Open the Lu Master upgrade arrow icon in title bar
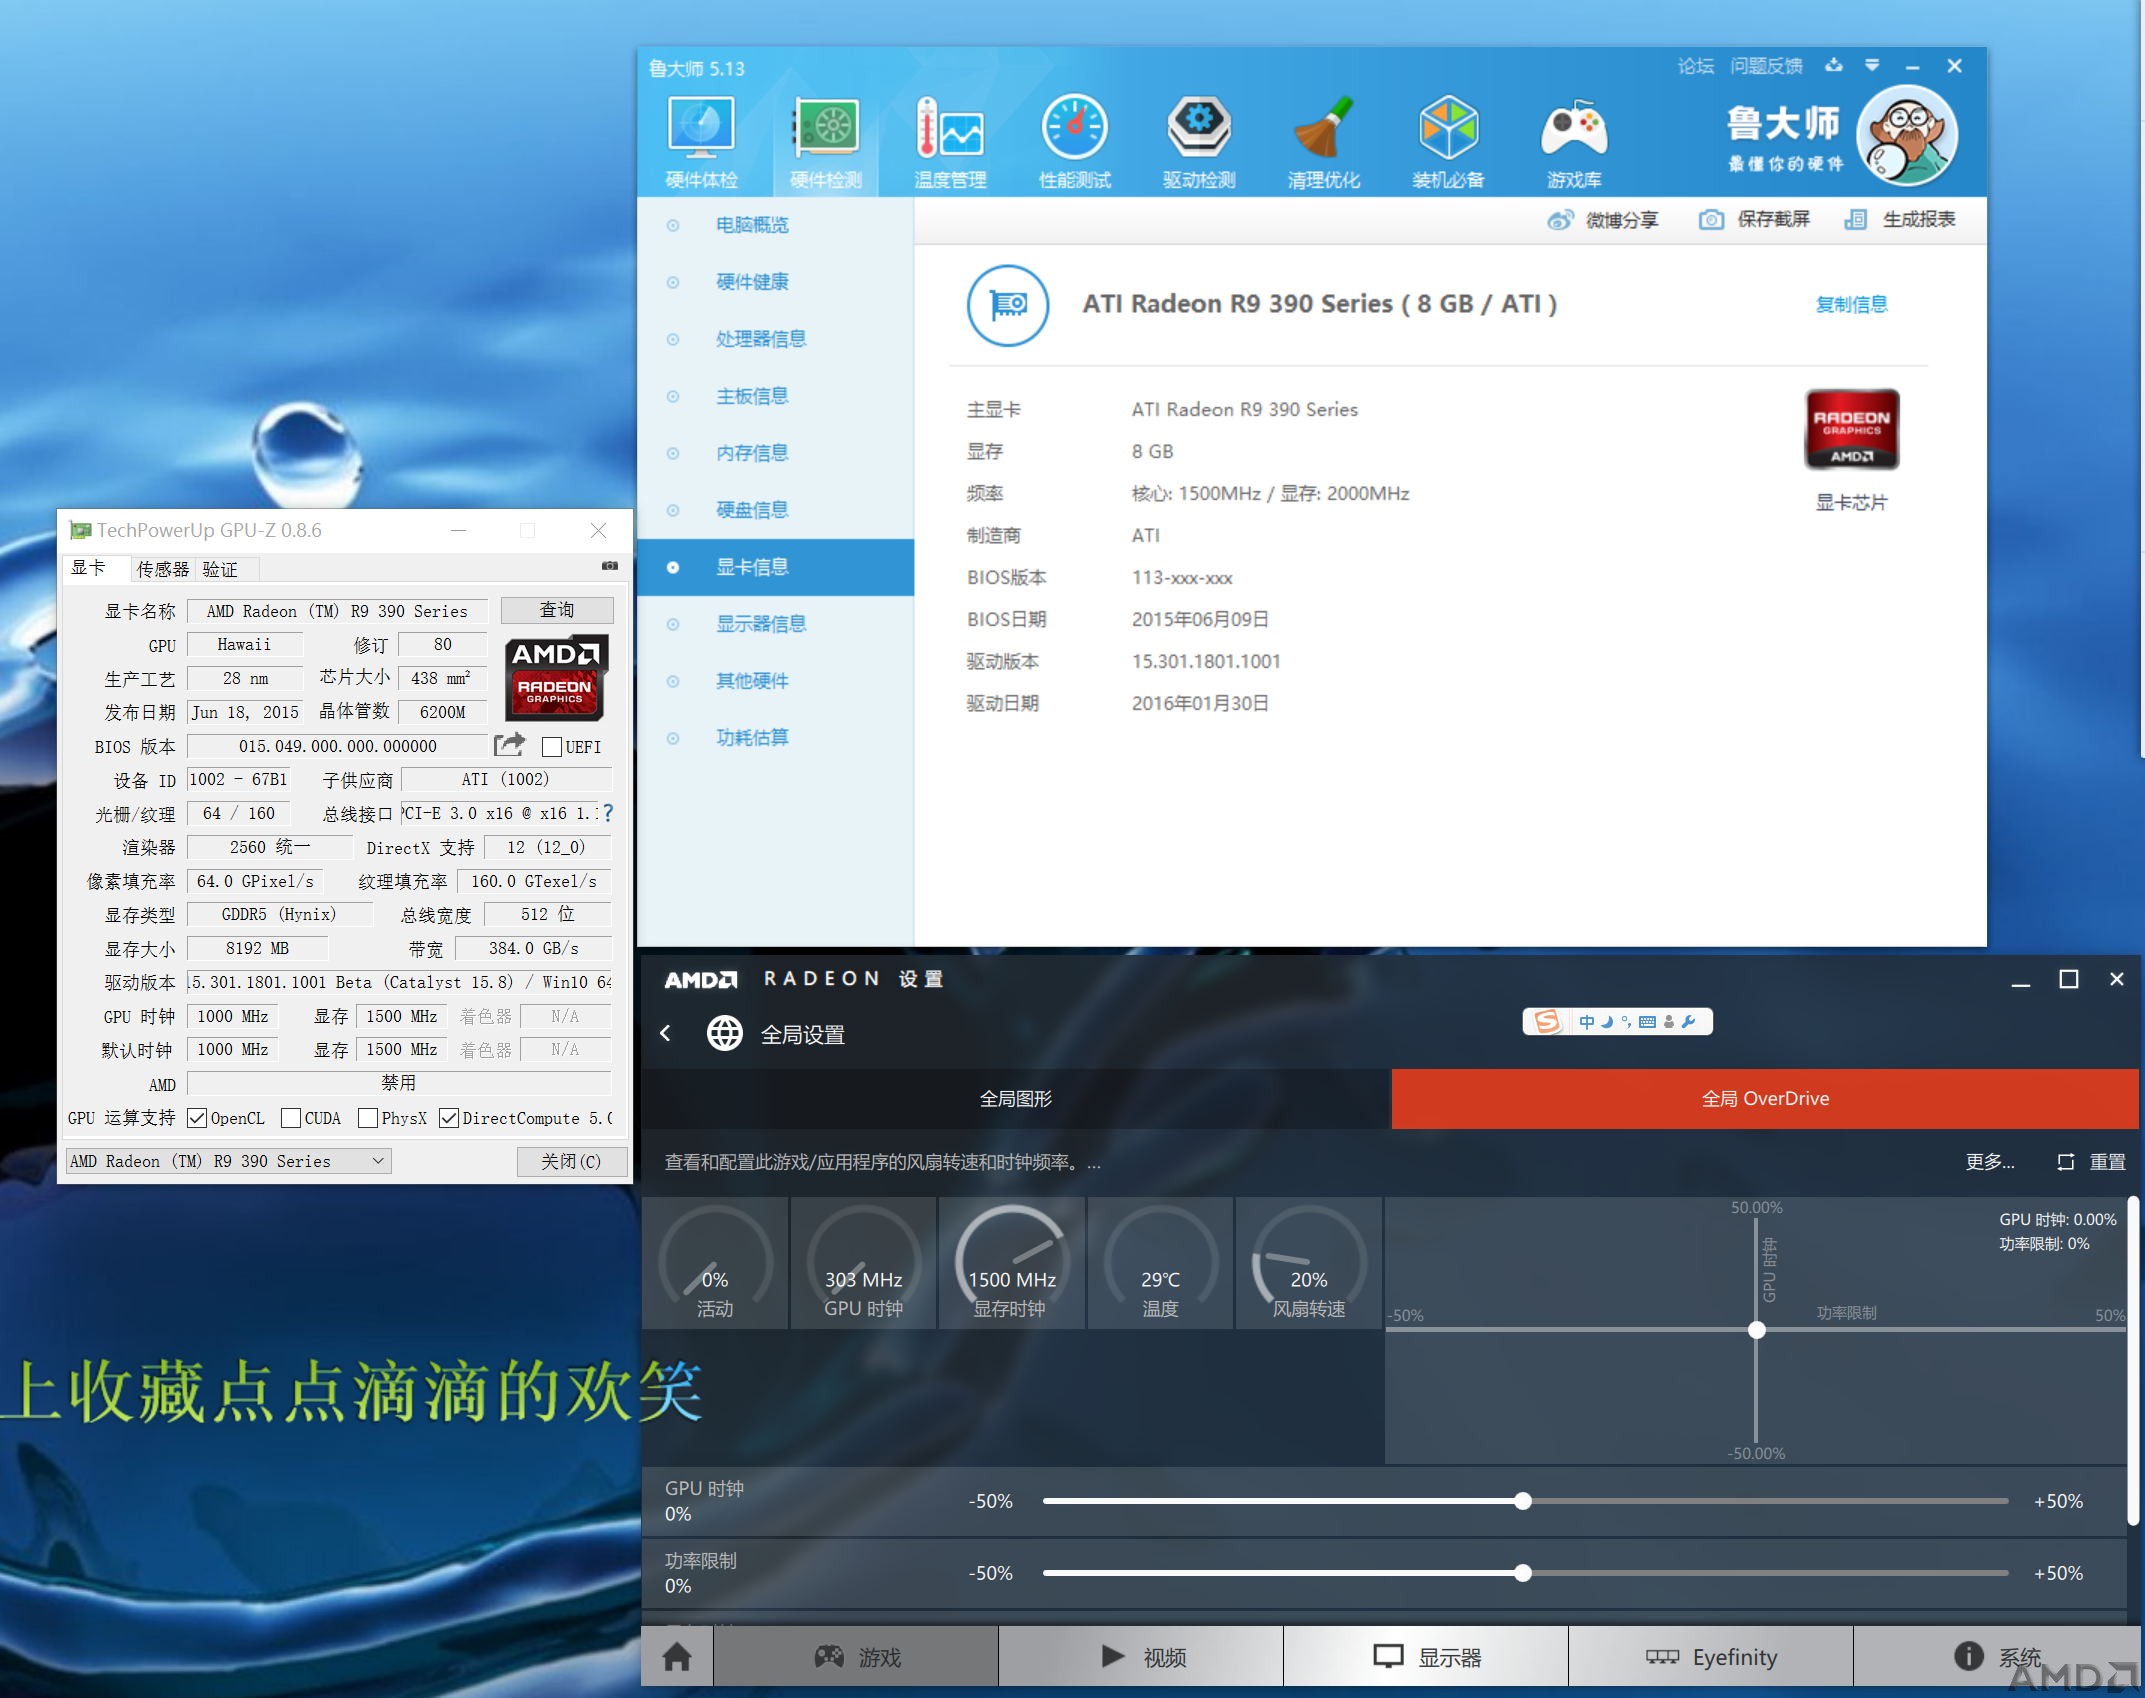This screenshot has height=1698, width=2145. [x=1834, y=66]
